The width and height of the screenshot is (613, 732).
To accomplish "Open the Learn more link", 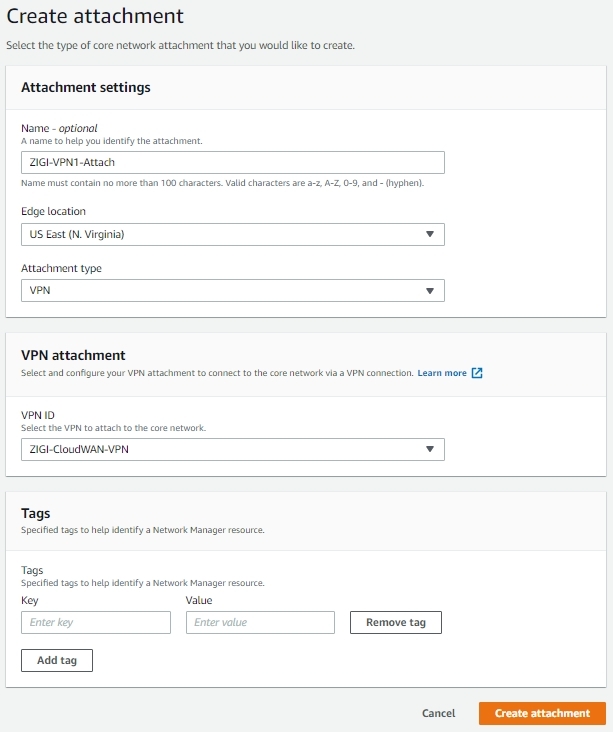I will tap(442, 373).
